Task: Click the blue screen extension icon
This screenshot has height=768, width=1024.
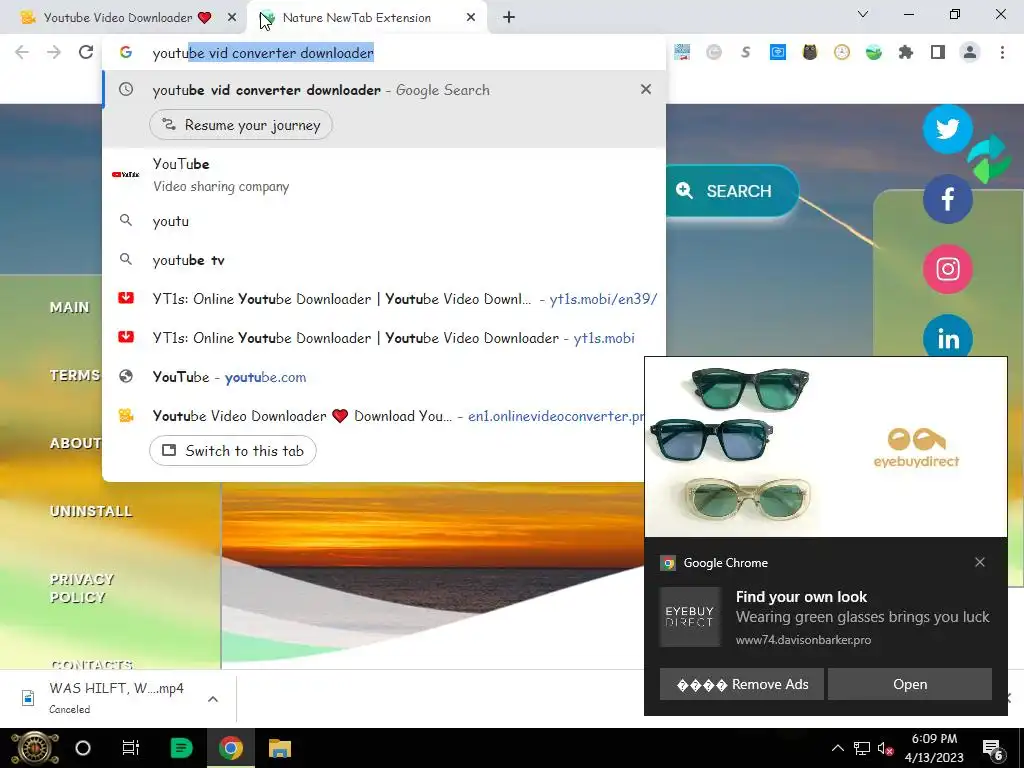Action: pyautogui.click(x=778, y=52)
